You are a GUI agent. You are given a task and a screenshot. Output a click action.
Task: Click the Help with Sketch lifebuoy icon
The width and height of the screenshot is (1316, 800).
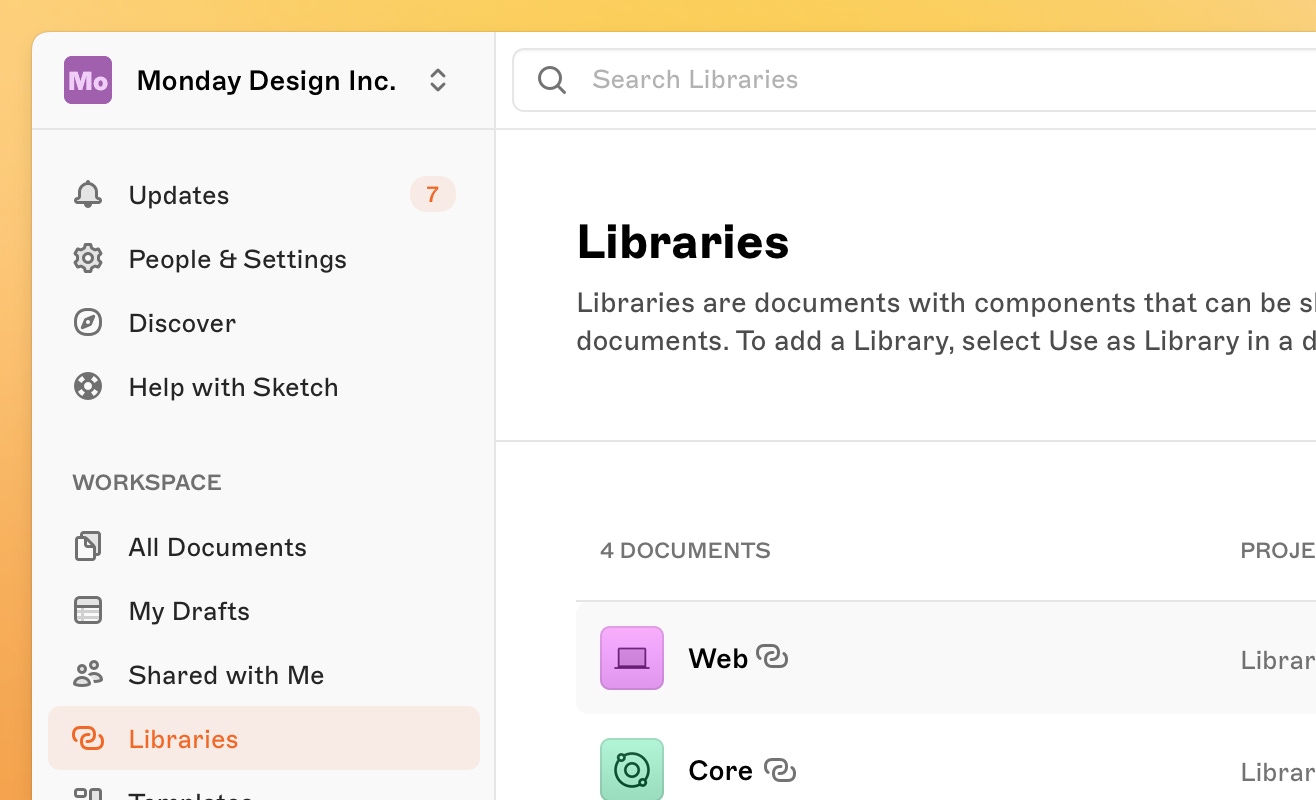(88, 387)
